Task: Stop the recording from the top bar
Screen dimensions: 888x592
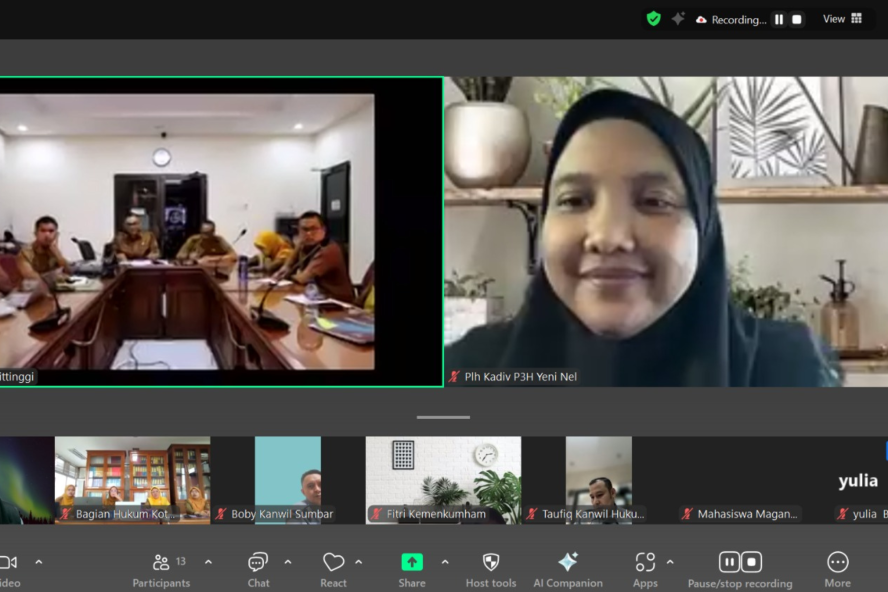Action: coord(797,19)
